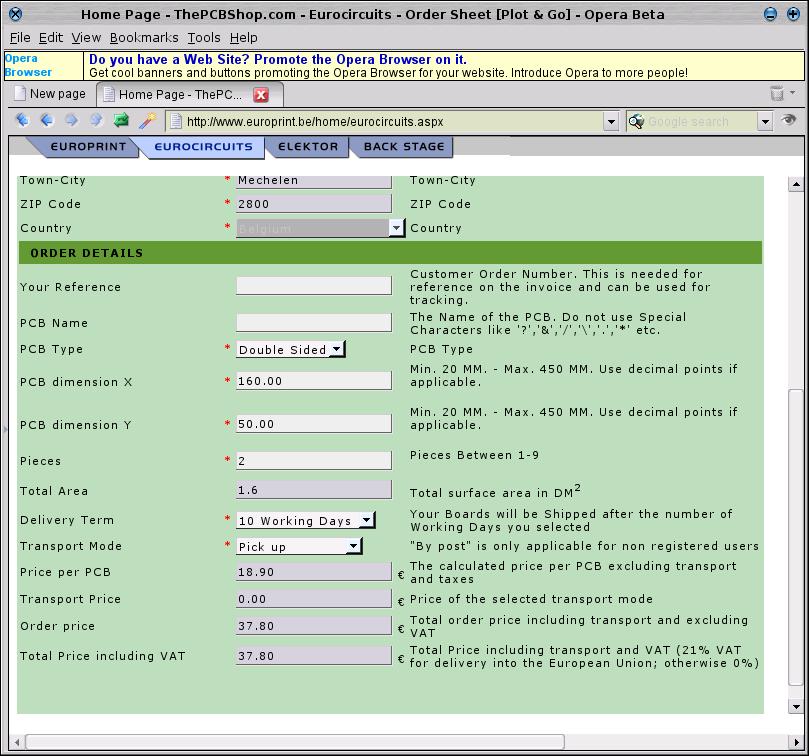
Task: Open the Tools menu
Action: [x=204, y=38]
